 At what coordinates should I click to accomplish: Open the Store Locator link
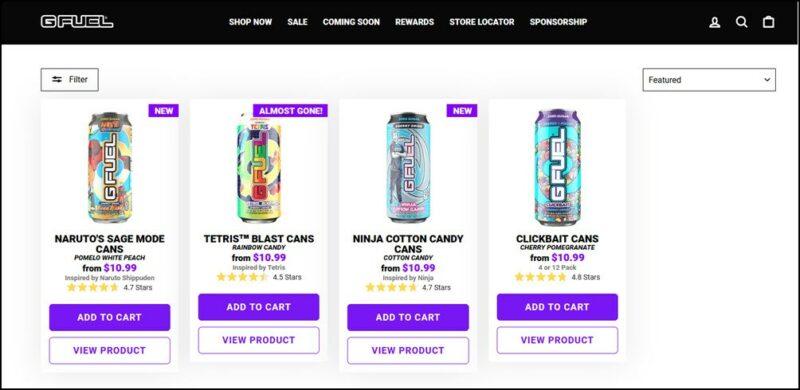[x=482, y=22]
